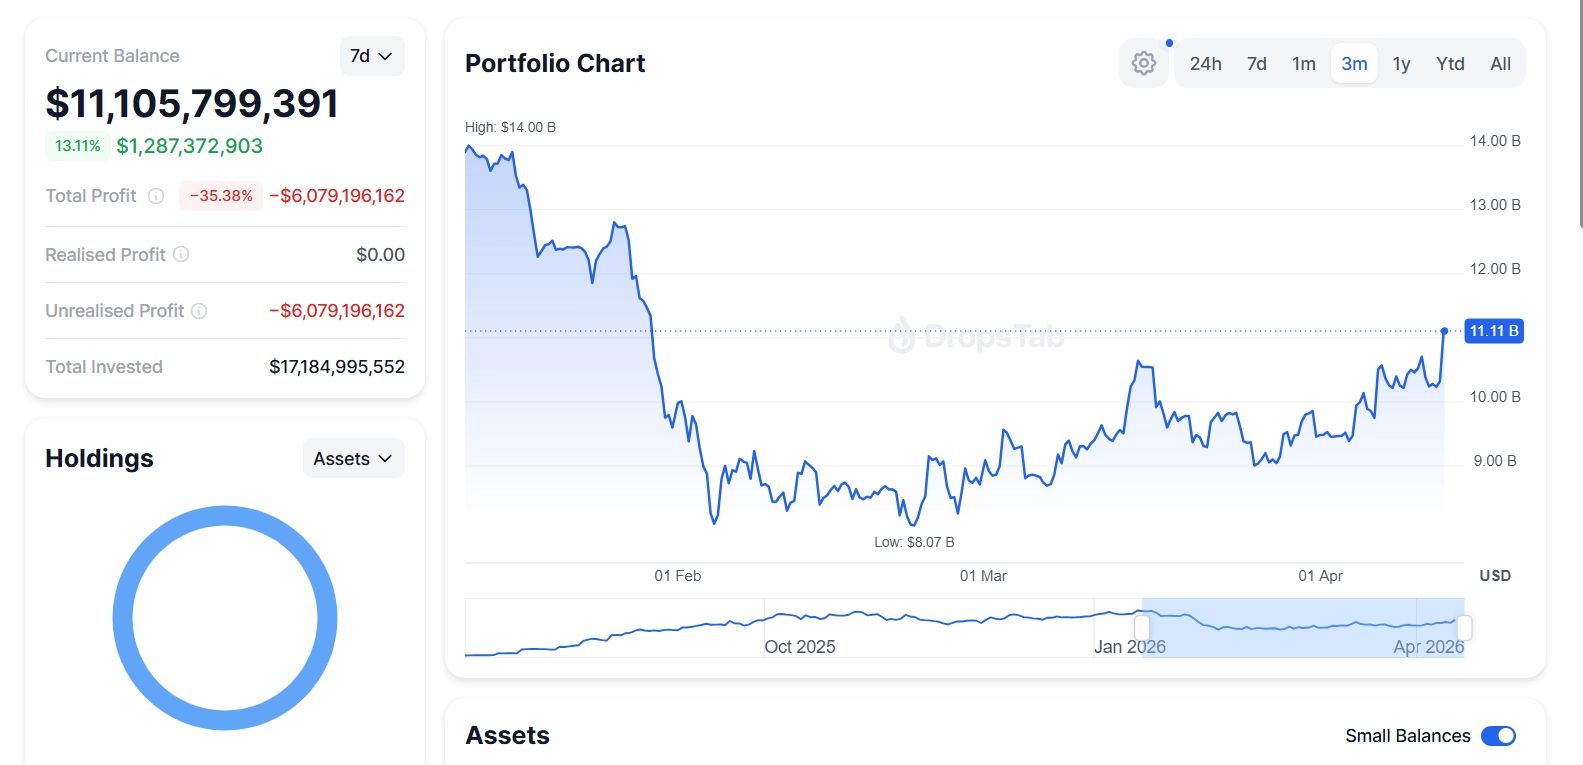Select the 1m chart range tab
The width and height of the screenshot is (1583, 765).
tap(1303, 64)
